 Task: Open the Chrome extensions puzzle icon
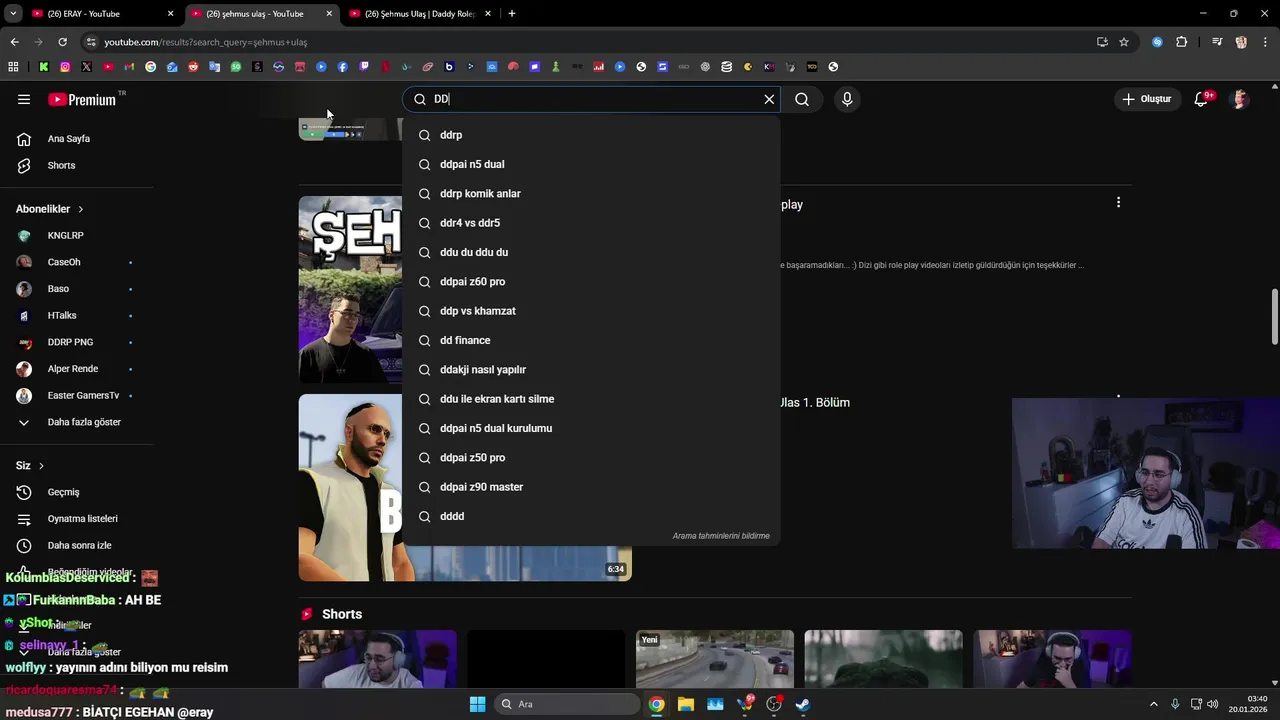tap(1181, 42)
